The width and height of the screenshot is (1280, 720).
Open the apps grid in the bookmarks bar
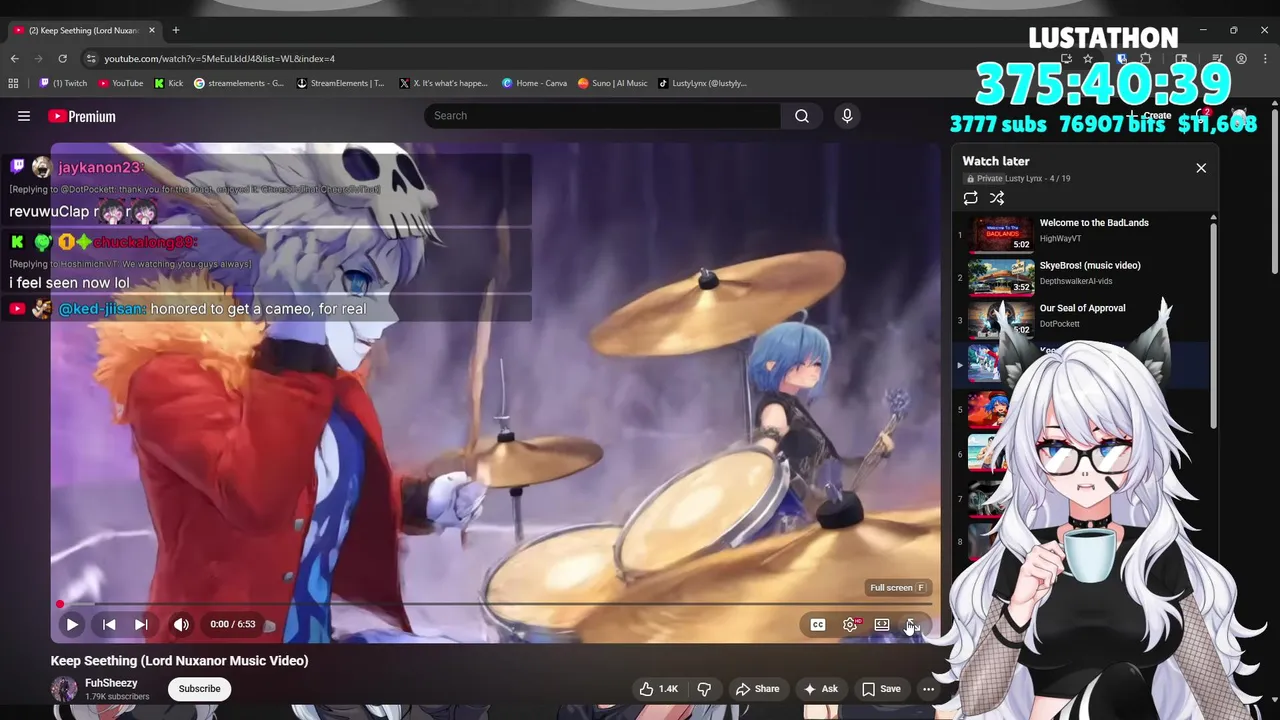coord(14,83)
